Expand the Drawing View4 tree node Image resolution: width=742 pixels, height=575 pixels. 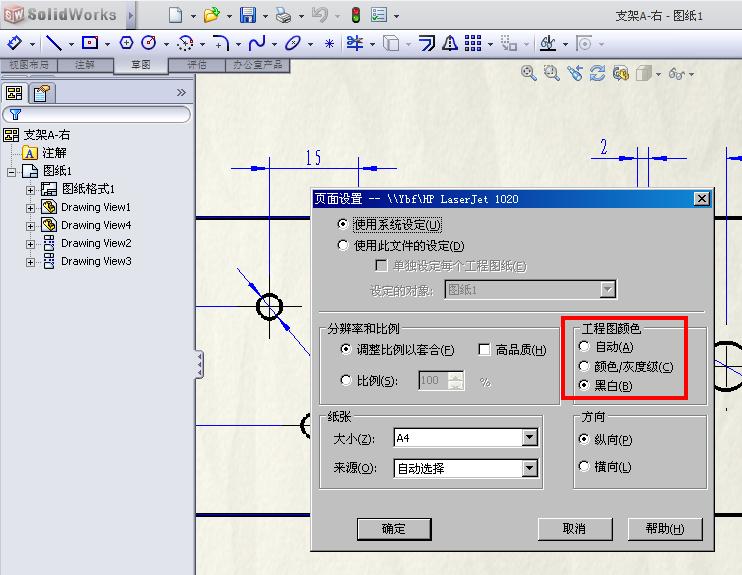(x=30, y=226)
